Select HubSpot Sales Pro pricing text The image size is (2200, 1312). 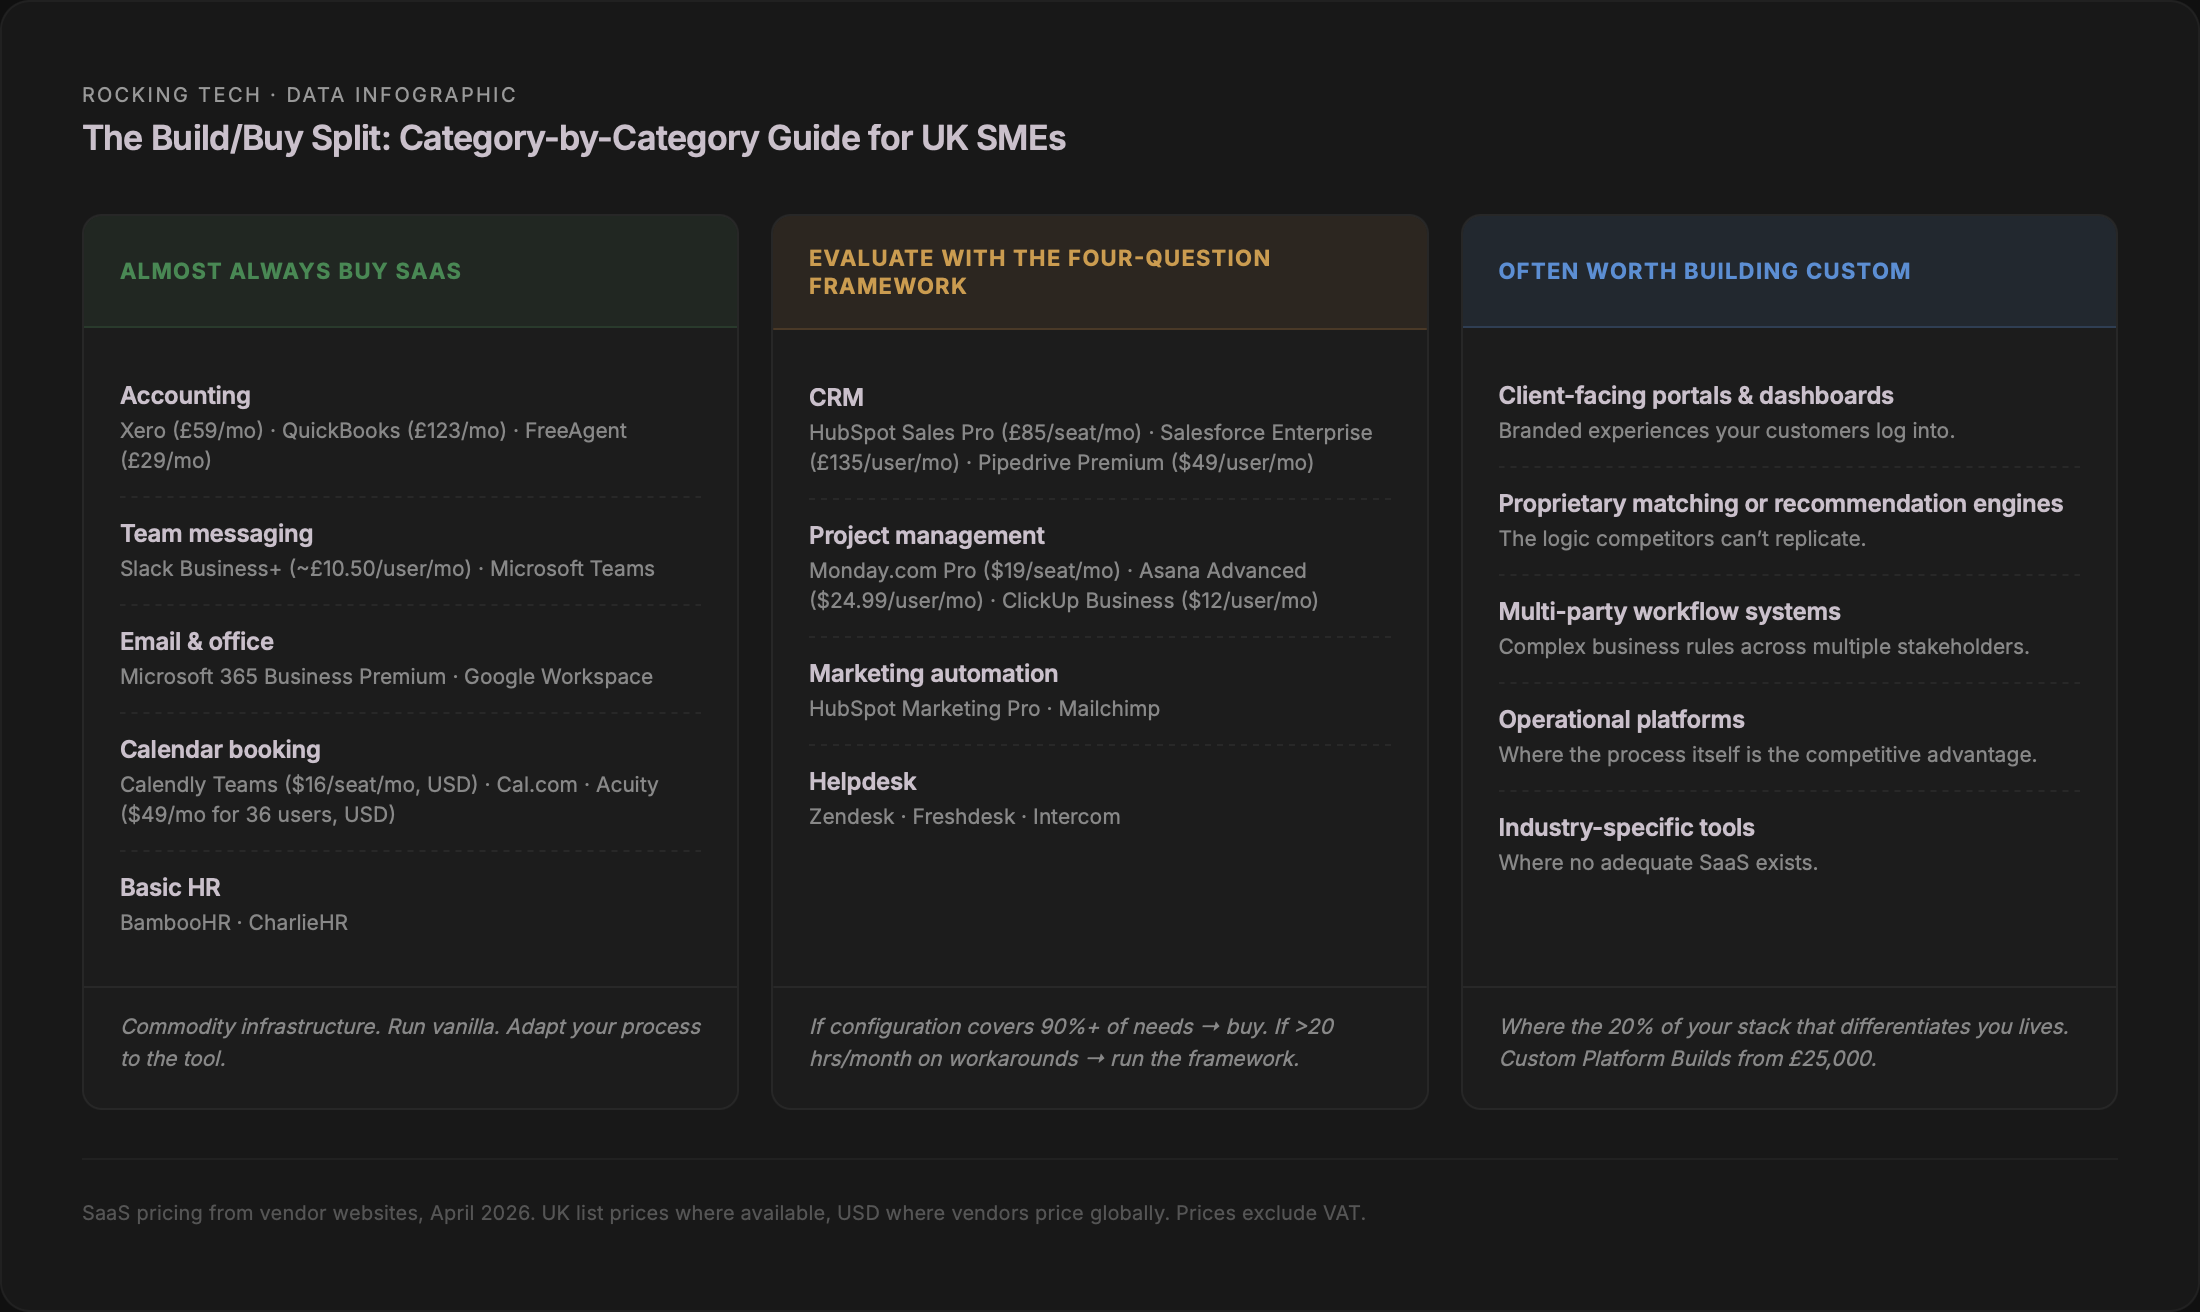(x=974, y=432)
